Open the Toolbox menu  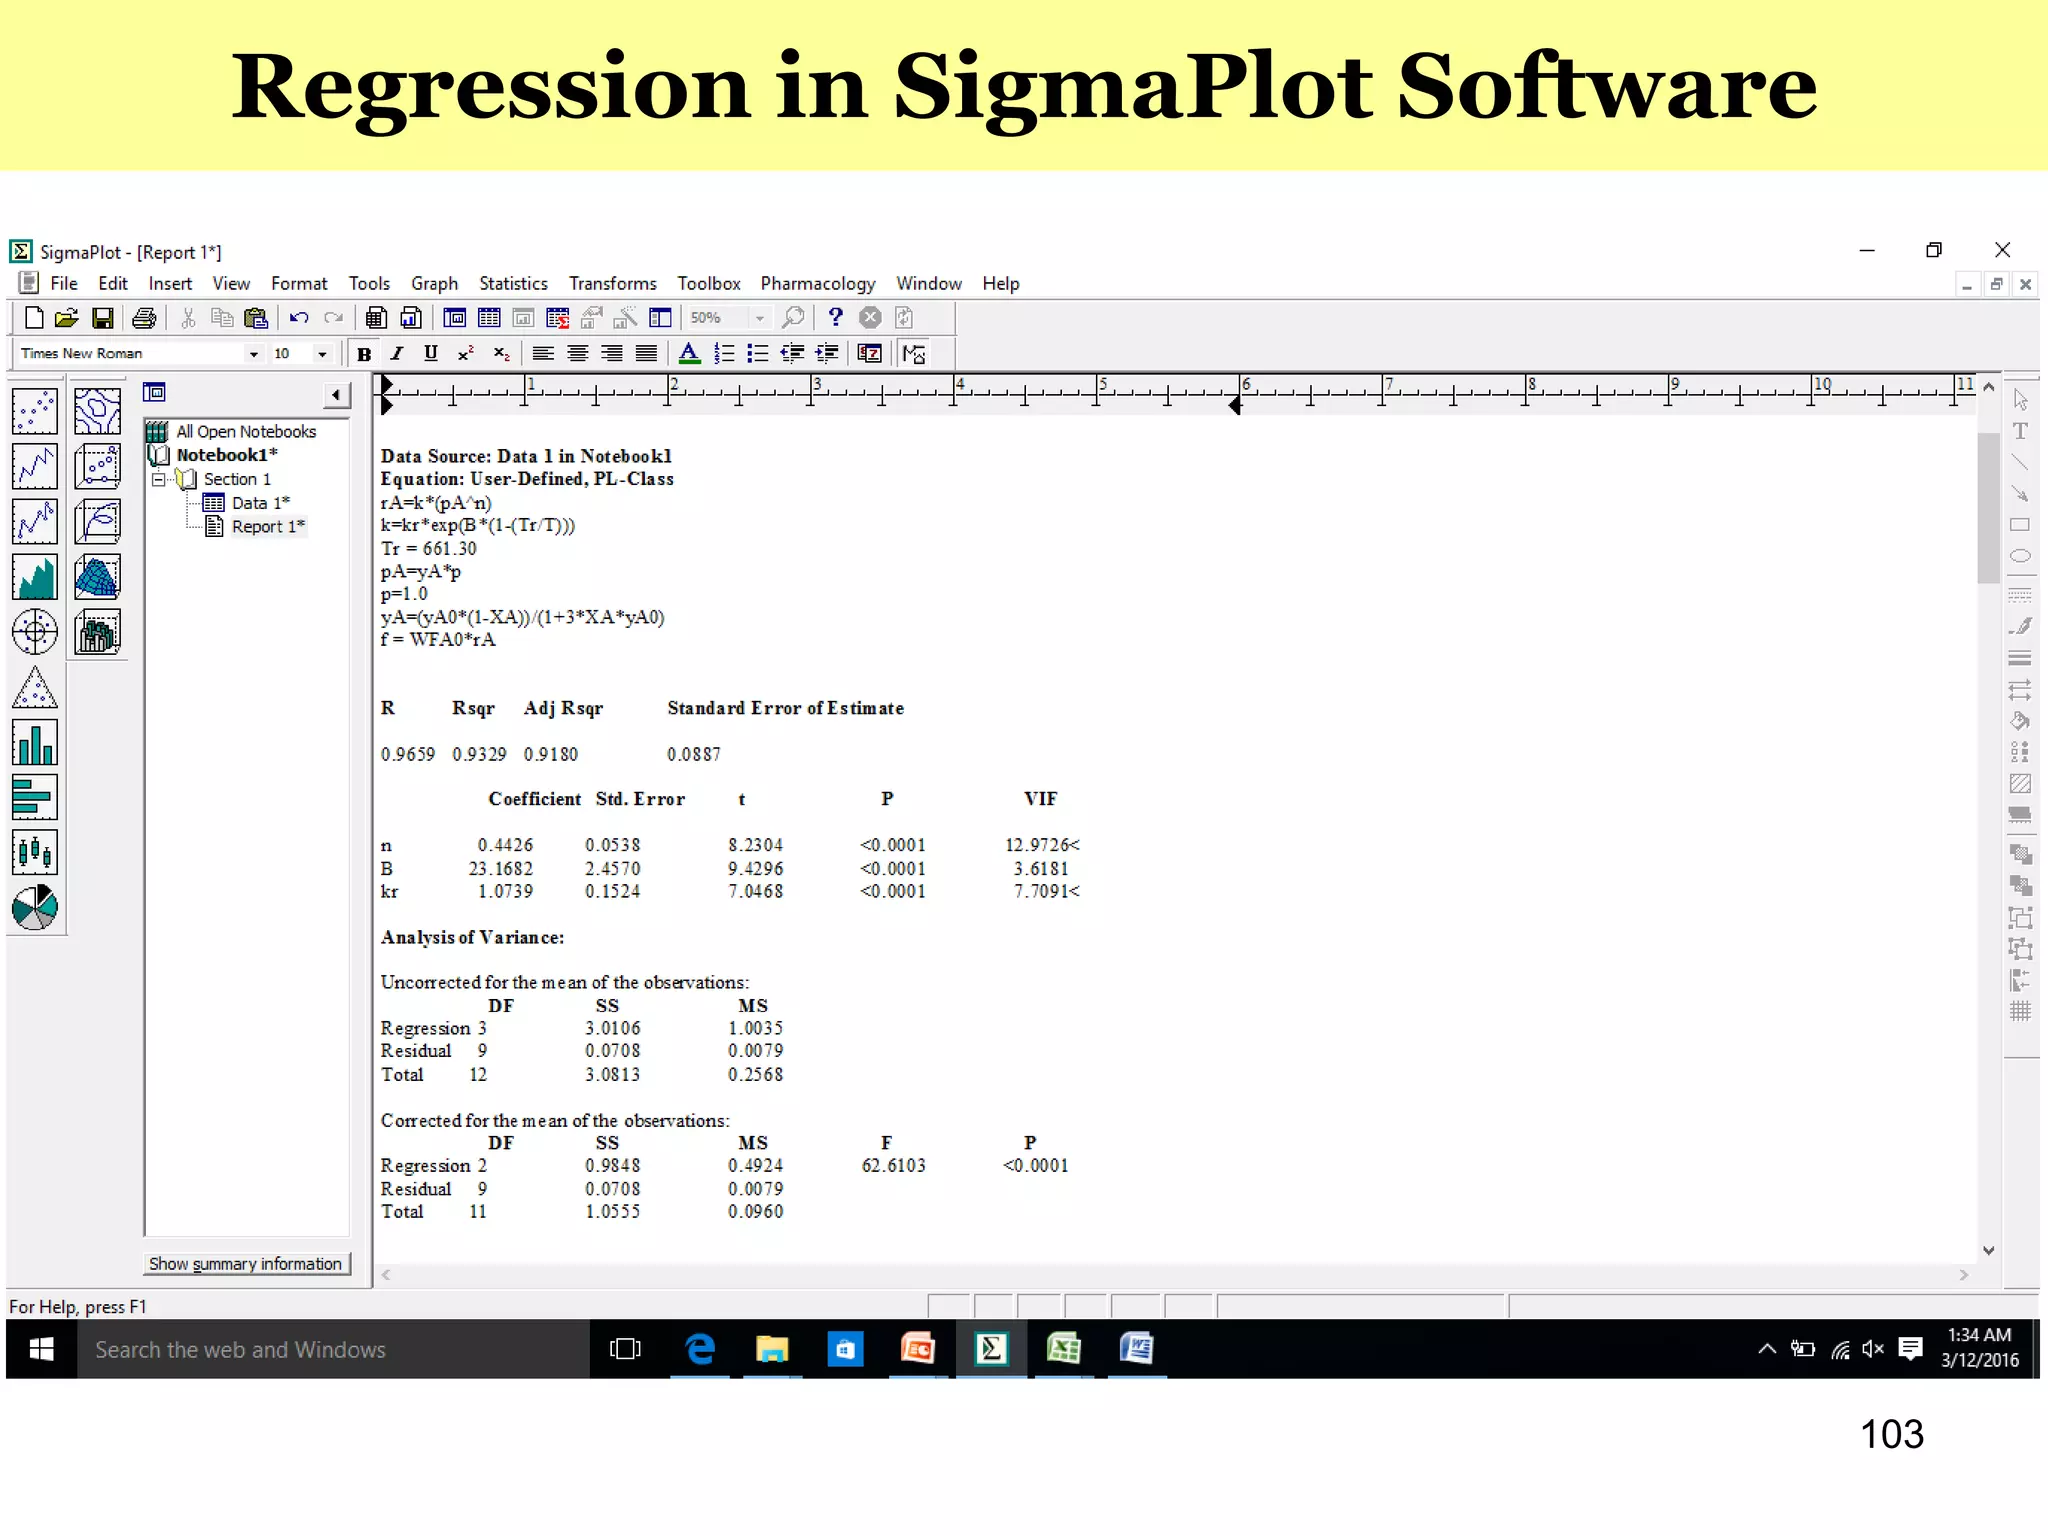point(709,284)
